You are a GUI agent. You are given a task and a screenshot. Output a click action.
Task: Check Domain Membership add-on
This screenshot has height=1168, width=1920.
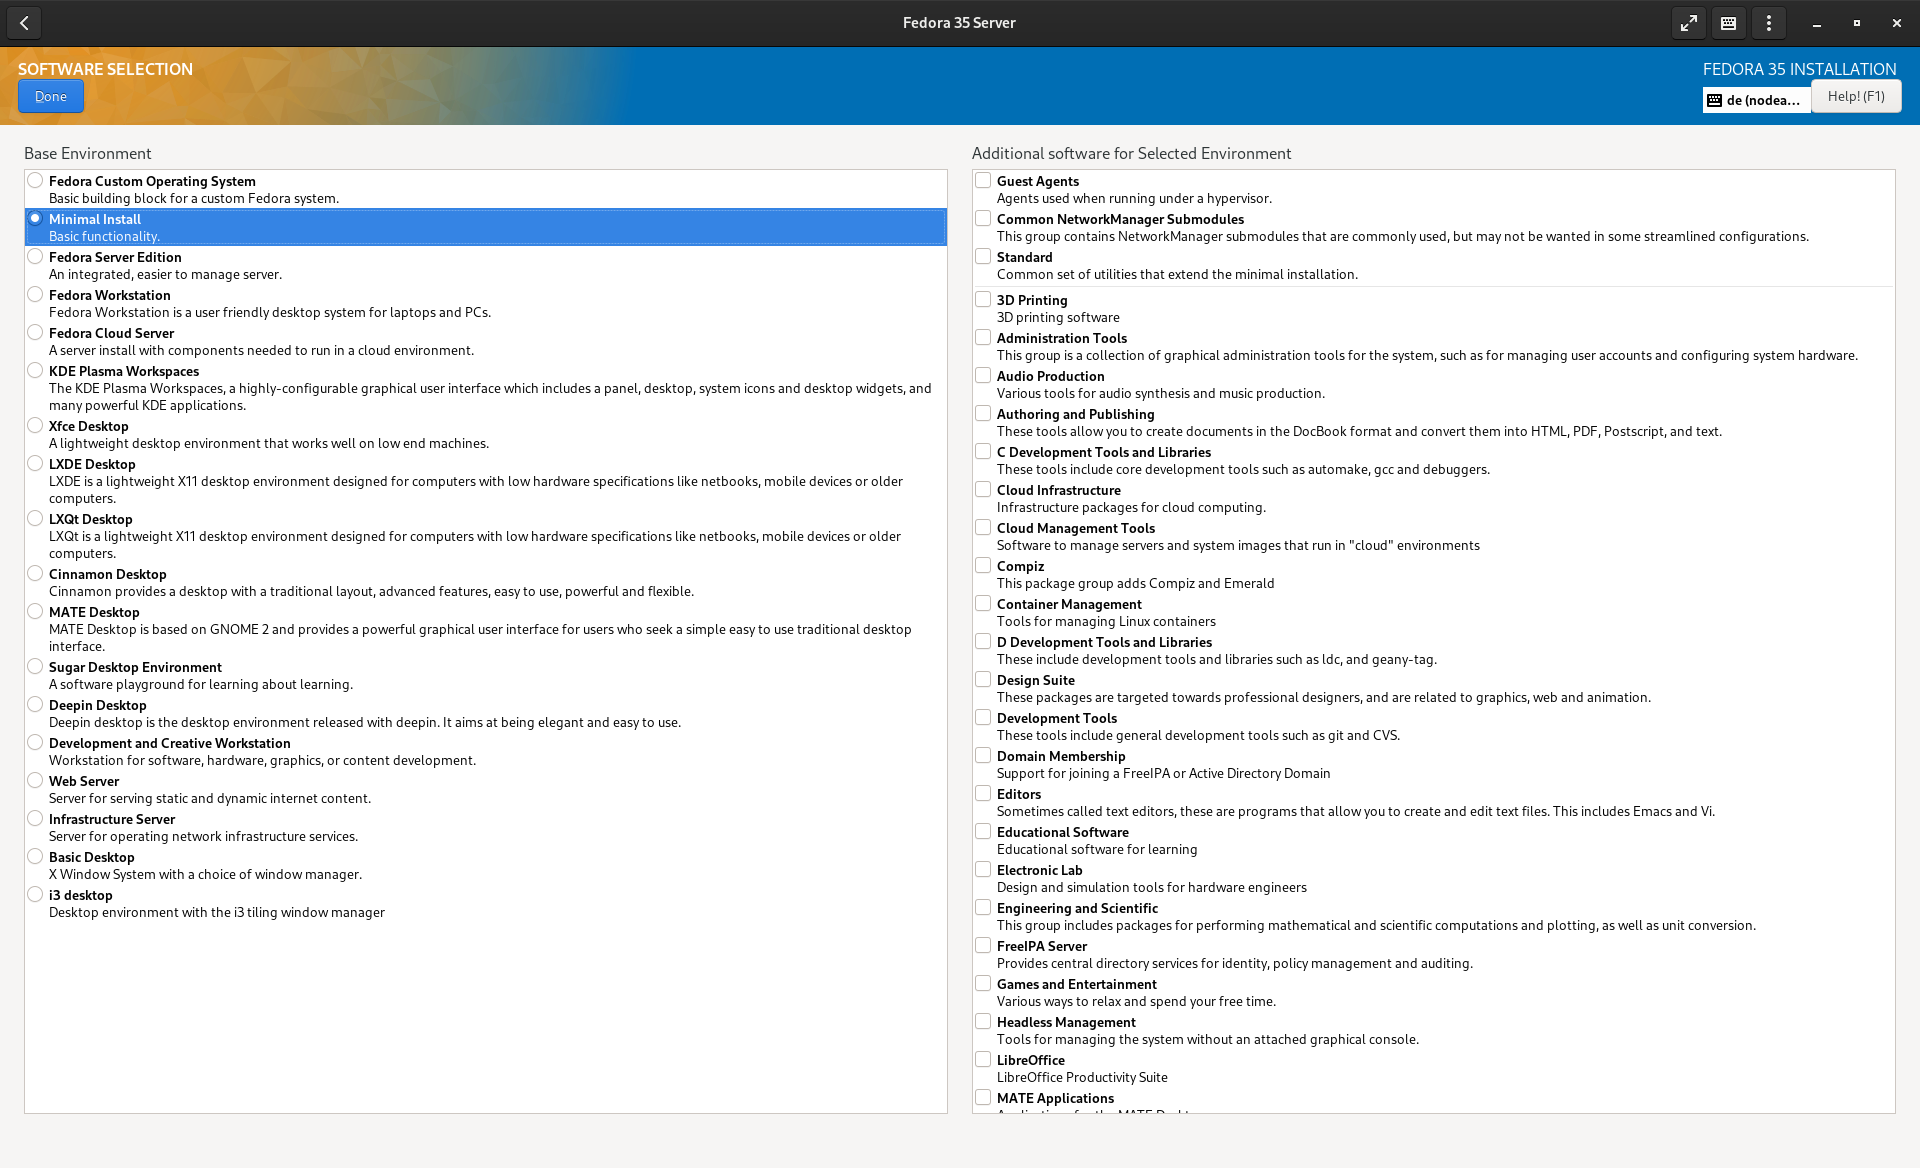(983, 756)
